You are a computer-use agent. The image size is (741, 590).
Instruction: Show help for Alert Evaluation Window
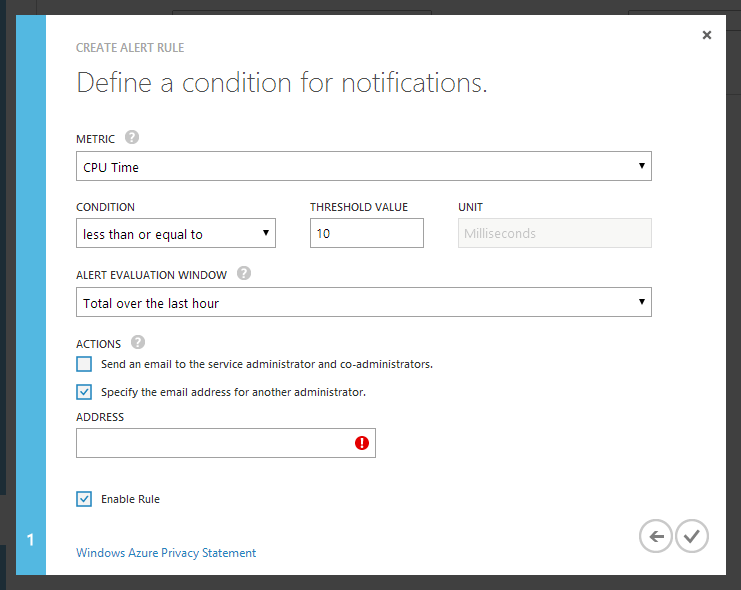tap(244, 273)
